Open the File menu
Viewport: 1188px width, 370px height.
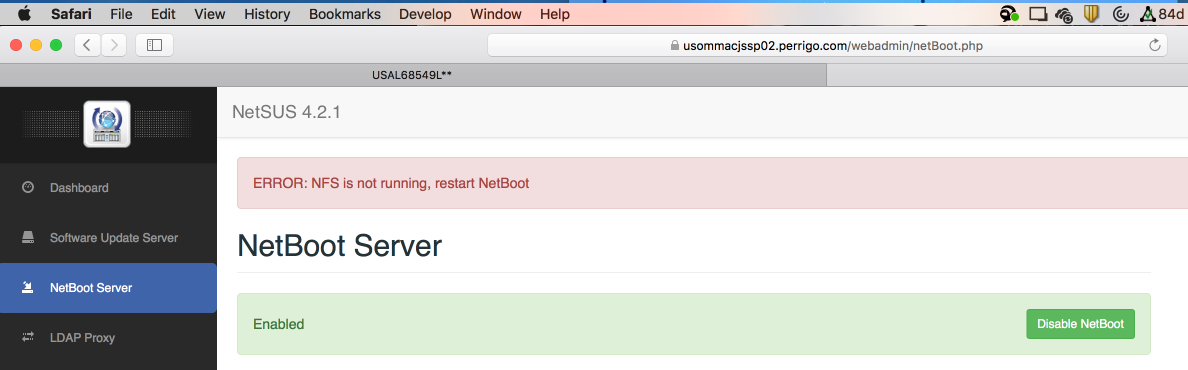pos(121,14)
